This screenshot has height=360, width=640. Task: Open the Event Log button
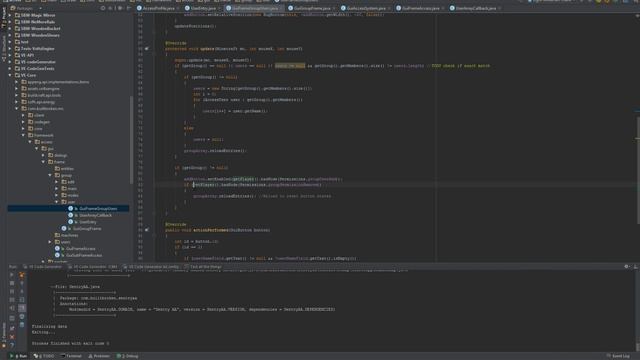click(618, 356)
